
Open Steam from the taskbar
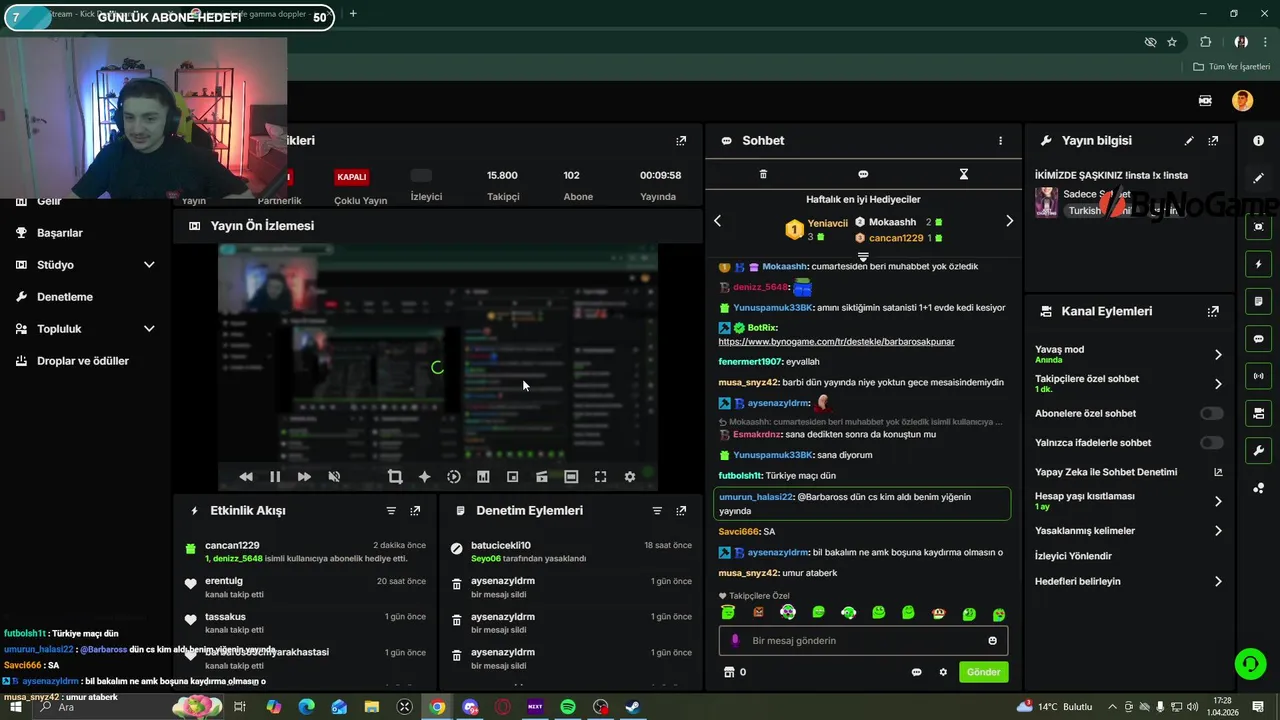pos(633,707)
